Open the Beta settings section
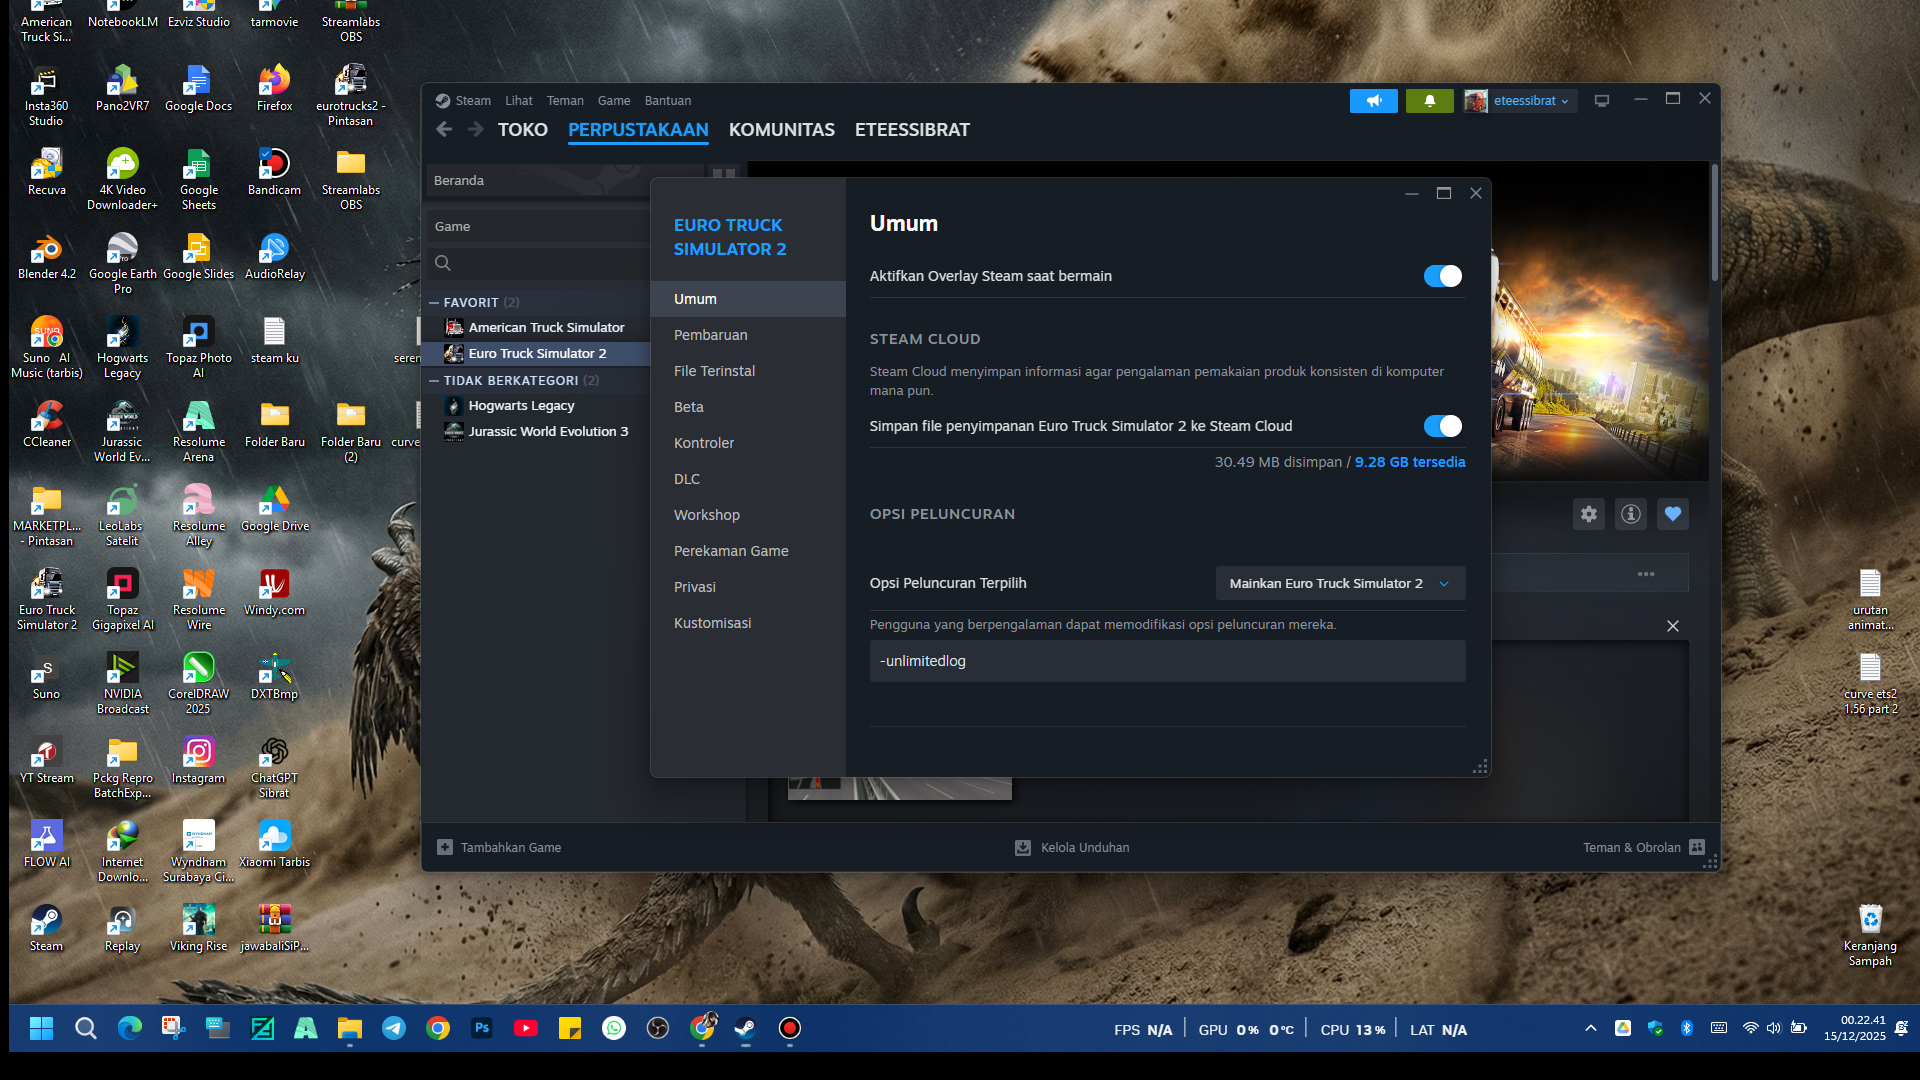This screenshot has width=1920, height=1080. [748, 407]
